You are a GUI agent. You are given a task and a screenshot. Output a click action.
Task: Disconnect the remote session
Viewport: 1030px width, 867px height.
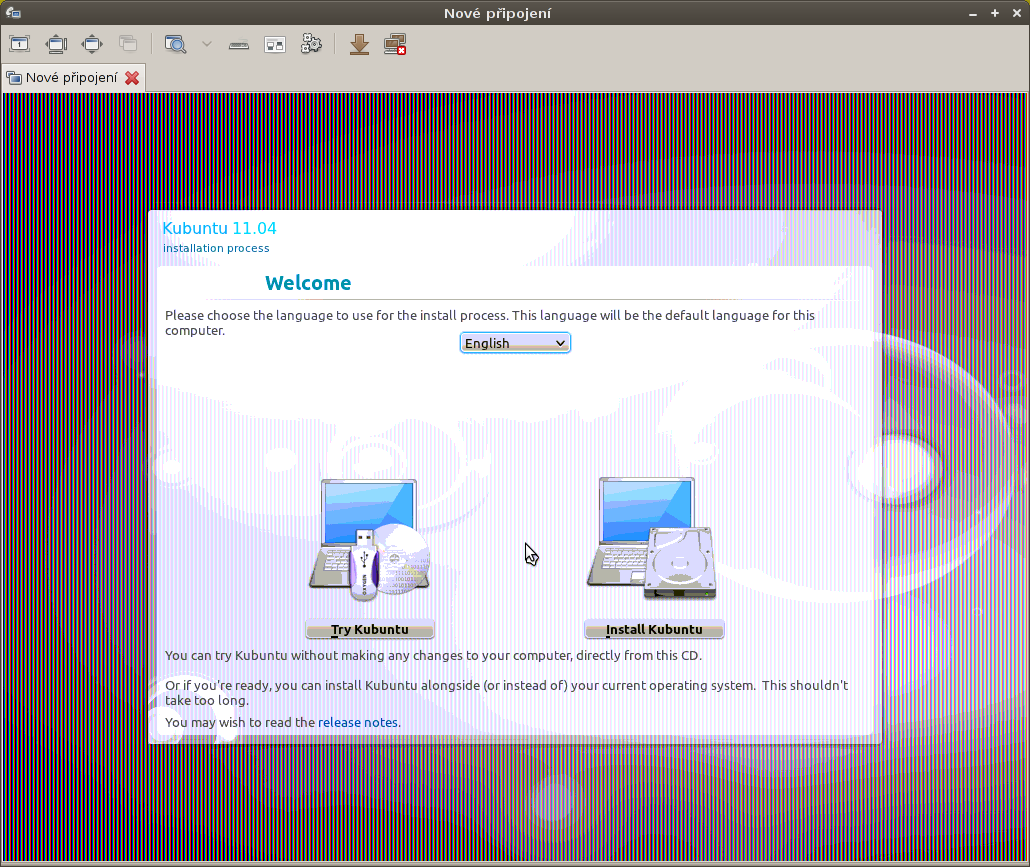tap(395, 44)
